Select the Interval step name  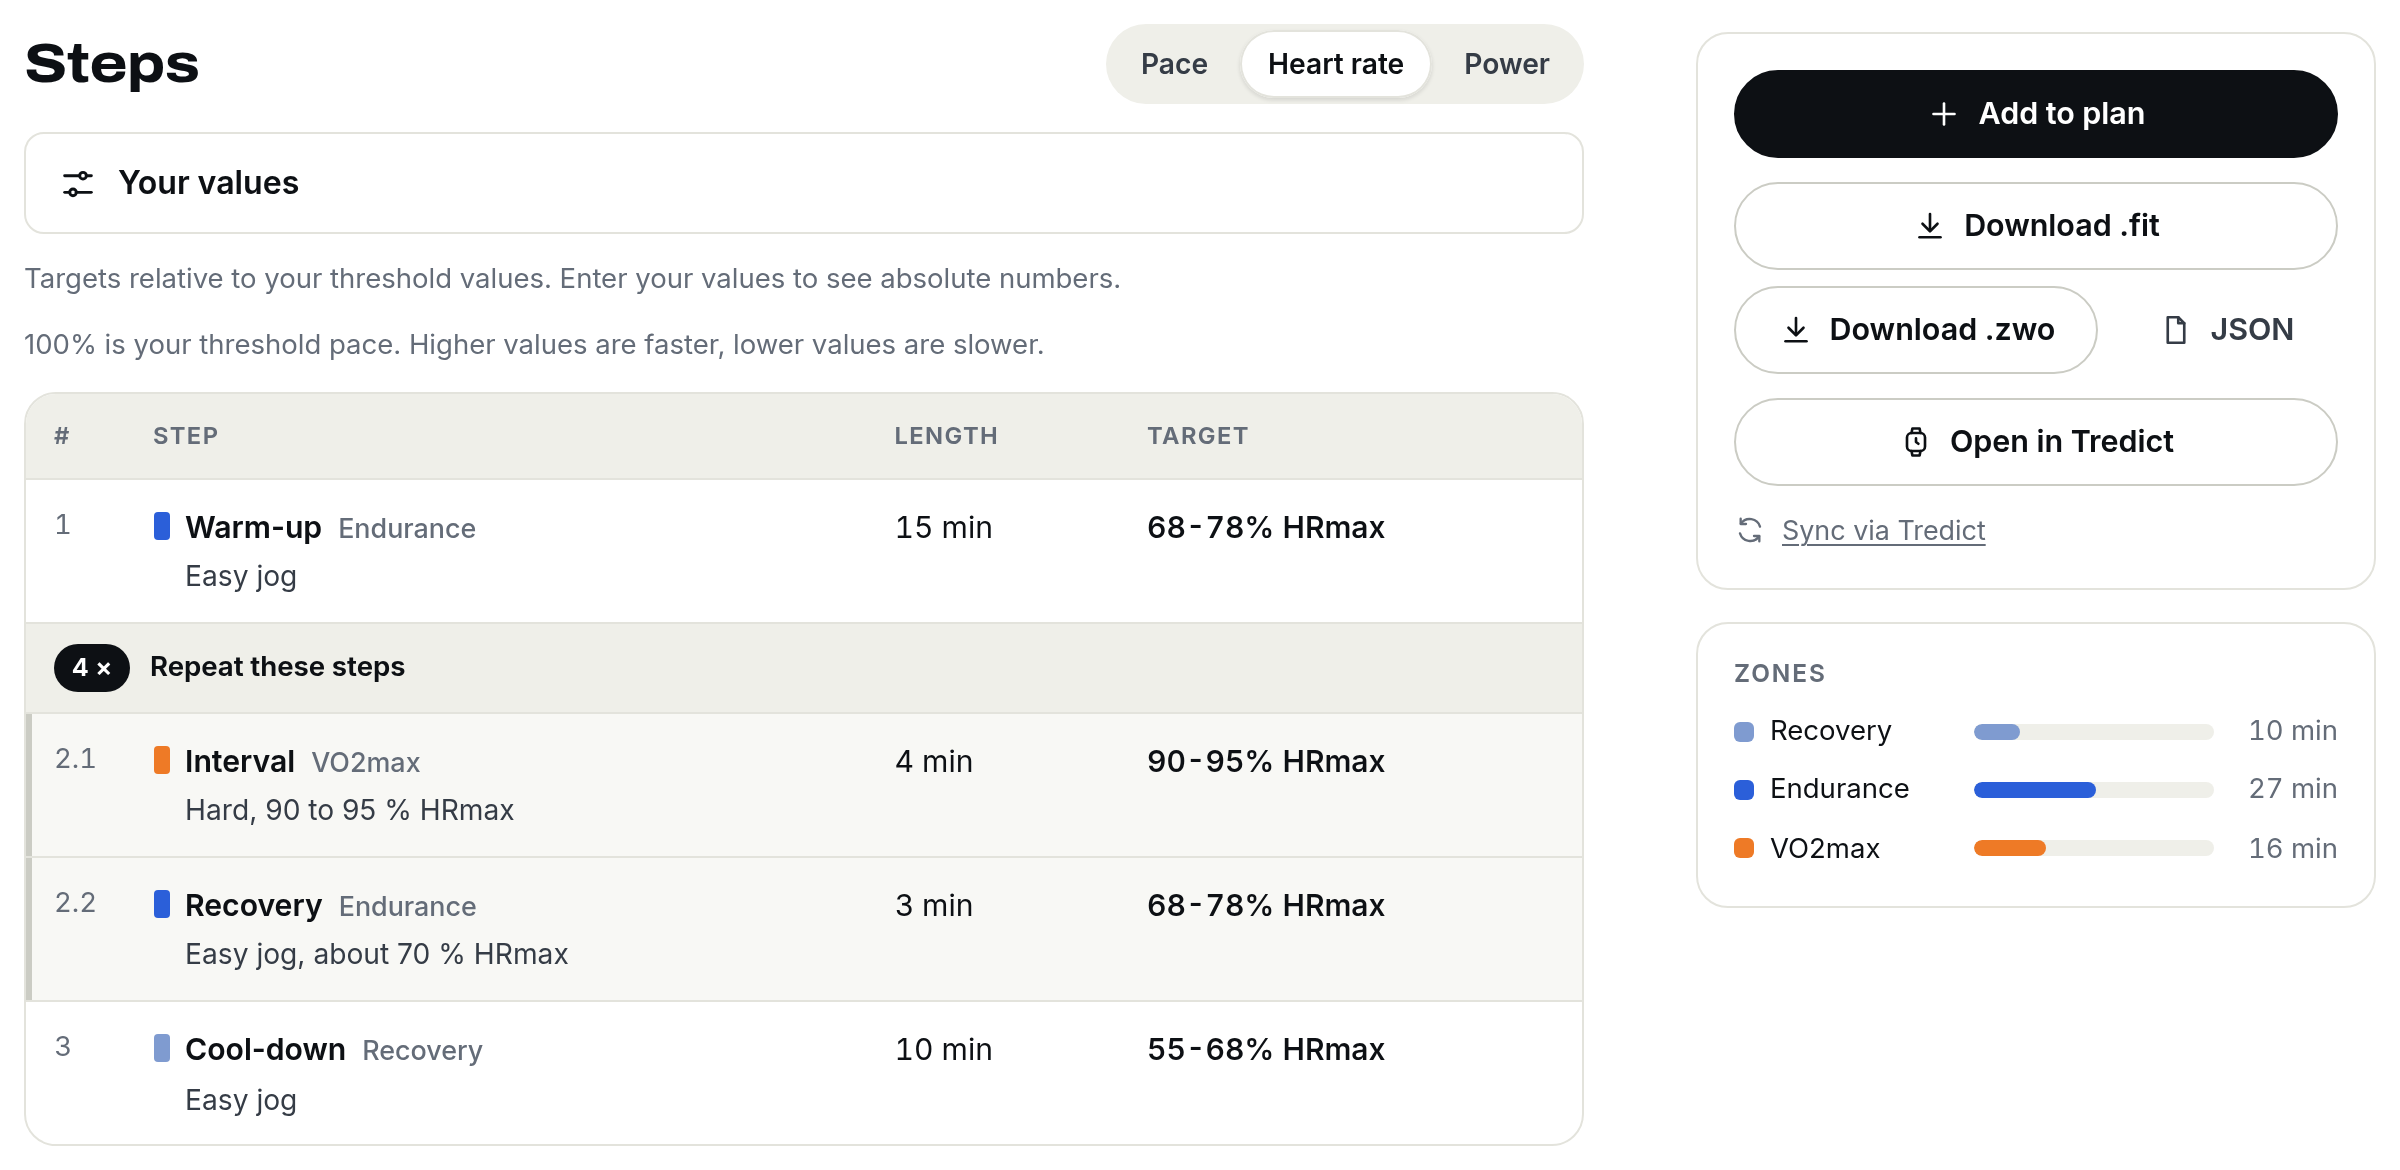(240, 761)
